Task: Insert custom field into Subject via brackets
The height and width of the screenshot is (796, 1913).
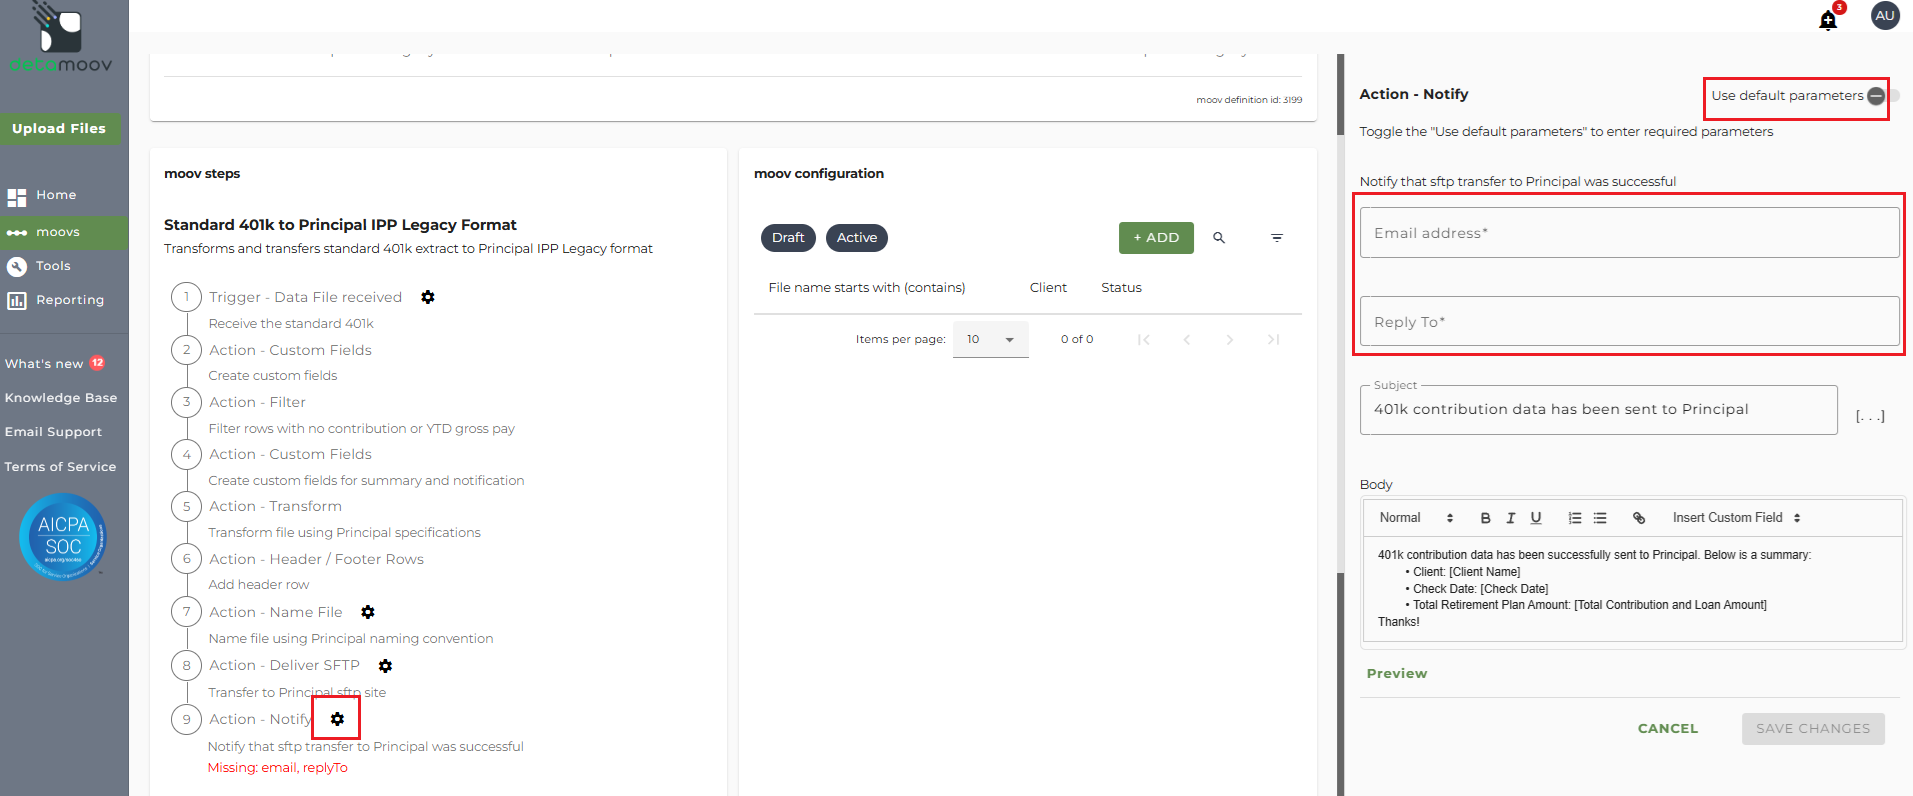Action: [1870, 416]
